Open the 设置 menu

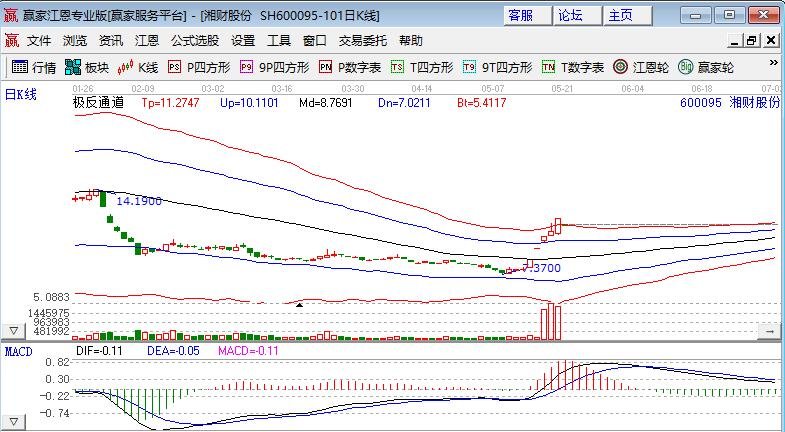coord(243,41)
